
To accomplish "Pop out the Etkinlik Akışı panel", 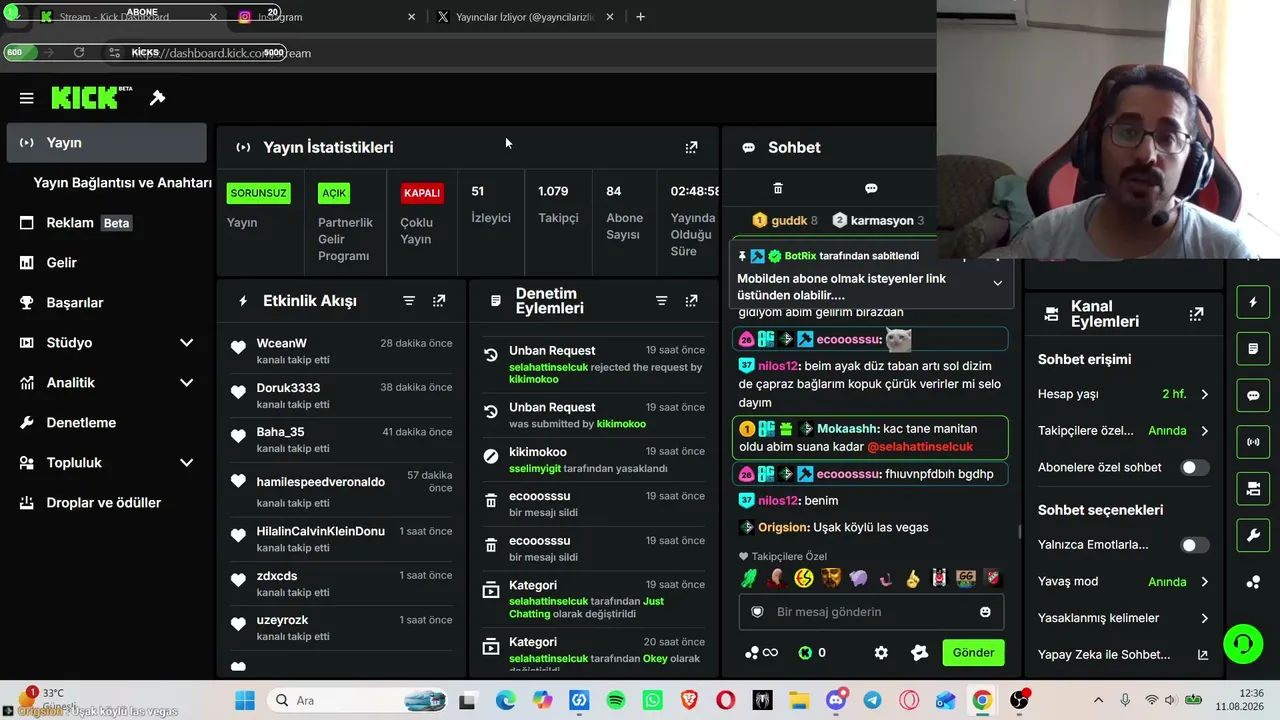I will click(439, 300).
